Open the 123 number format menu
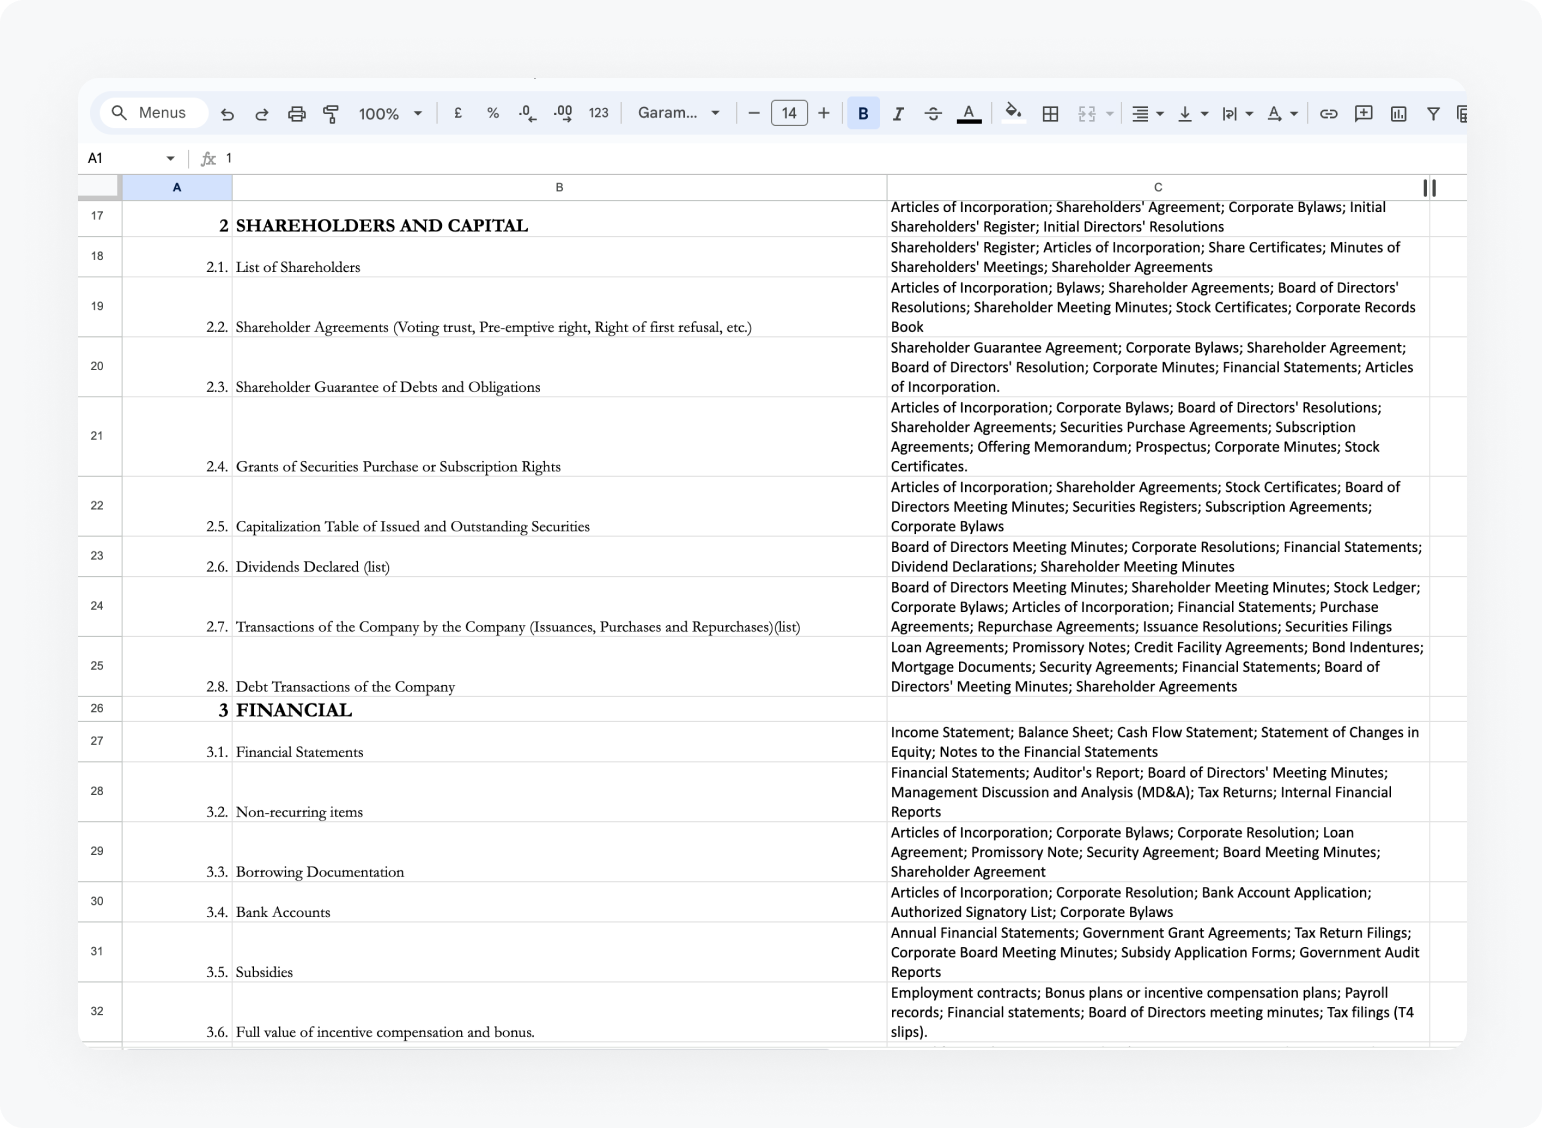1542x1134 pixels. 598,113
